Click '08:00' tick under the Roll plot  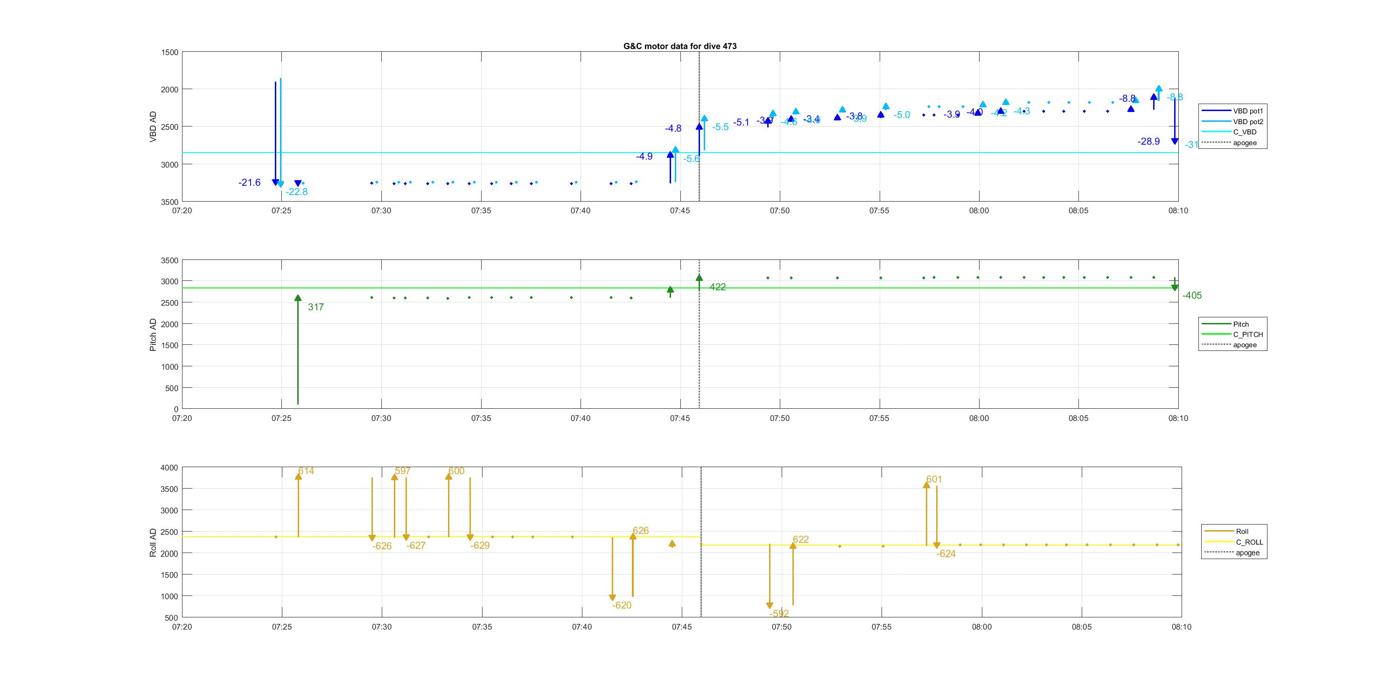coord(981,627)
